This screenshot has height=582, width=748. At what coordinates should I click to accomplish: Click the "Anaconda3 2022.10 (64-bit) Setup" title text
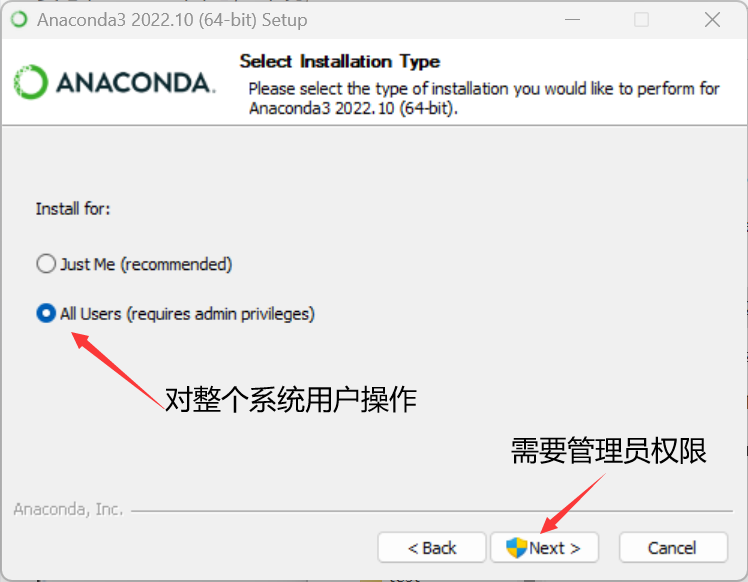click(x=172, y=20)
